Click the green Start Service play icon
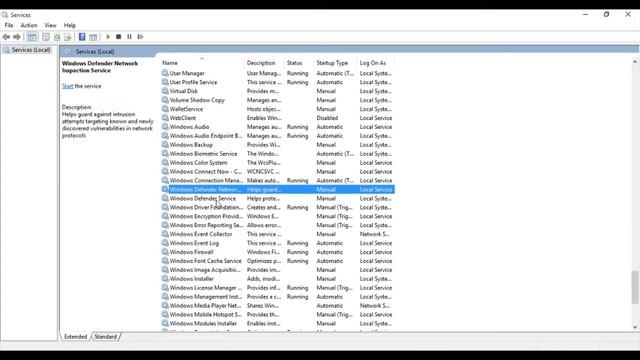The width and height of the screenshot is (640, 360). coord(108,37)
